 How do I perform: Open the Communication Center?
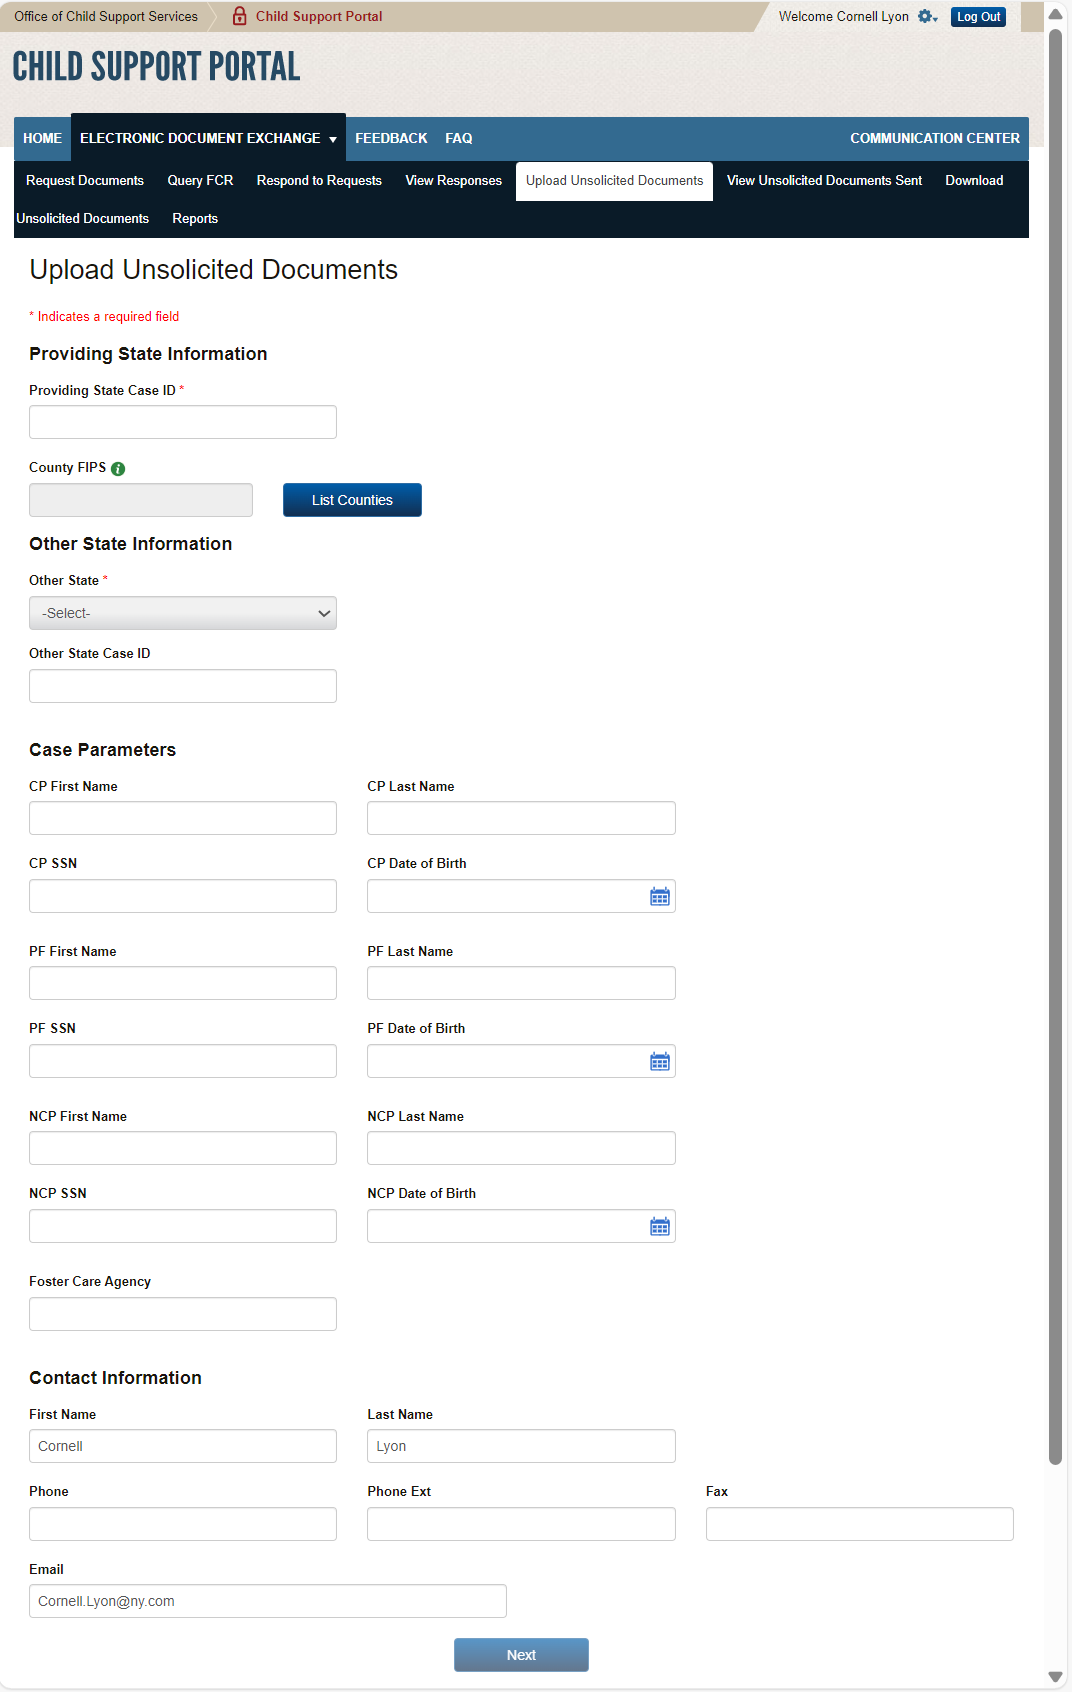point(934,138)
